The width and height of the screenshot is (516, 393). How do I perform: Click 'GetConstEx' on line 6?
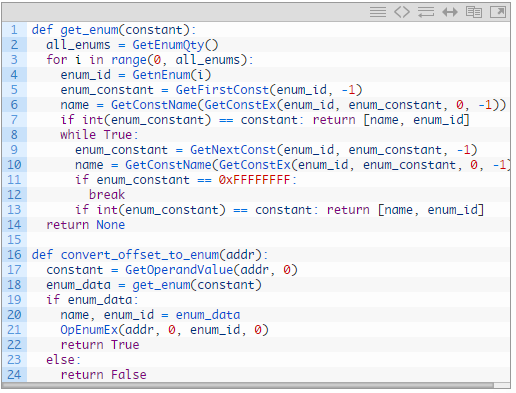coord(240,105)
